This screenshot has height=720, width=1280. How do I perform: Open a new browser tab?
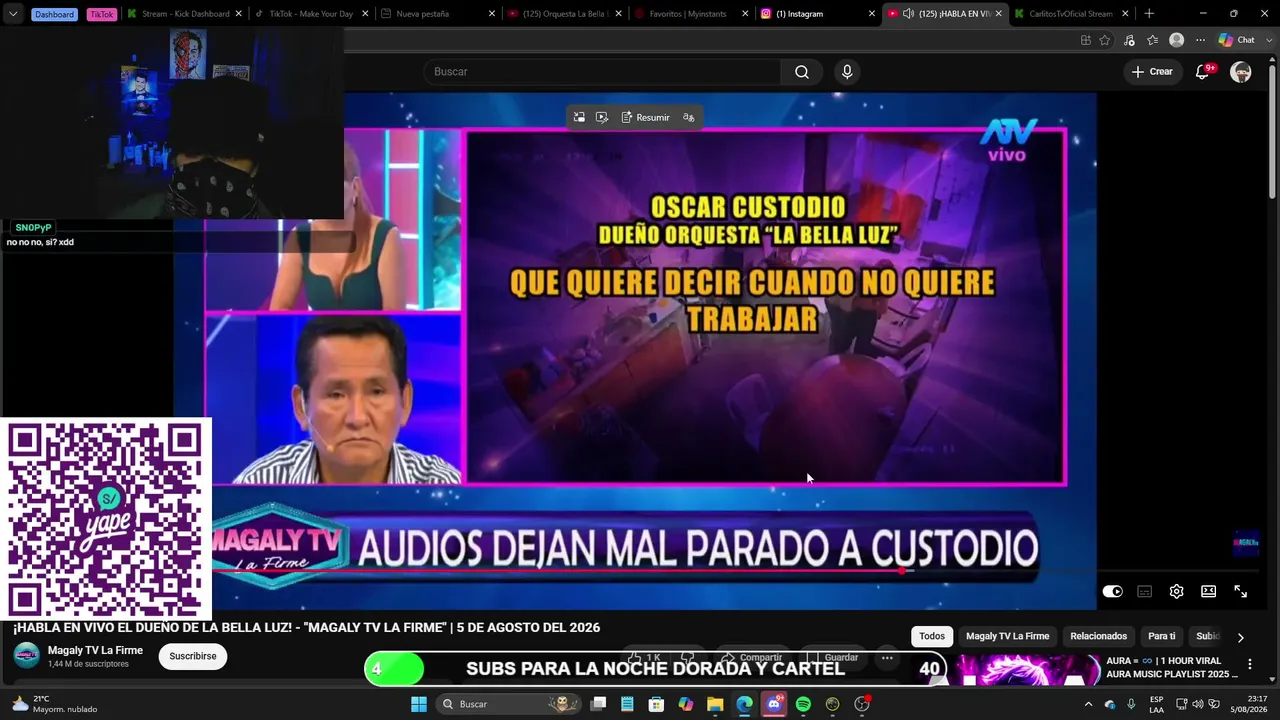tap(1149, 14)
